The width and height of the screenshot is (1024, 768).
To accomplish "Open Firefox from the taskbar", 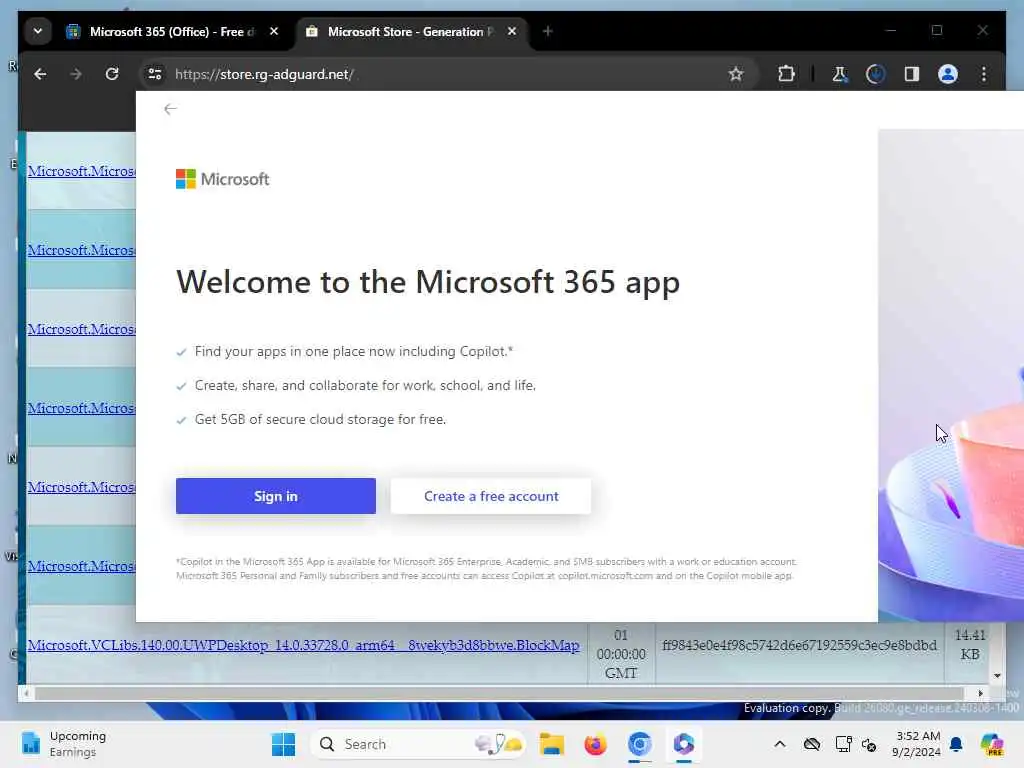I will point(596,744).
